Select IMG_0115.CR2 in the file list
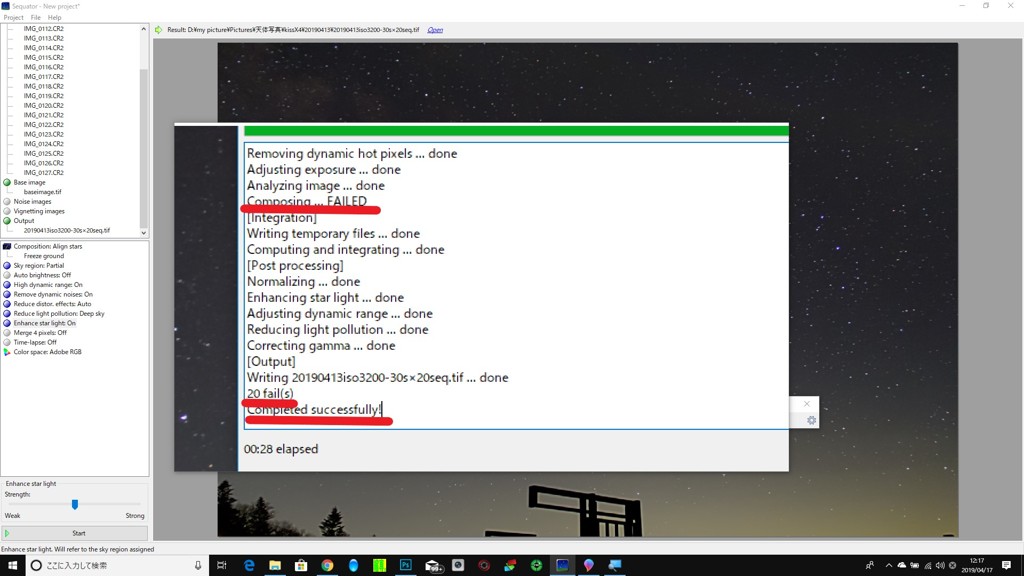Screen dimensions: 1024x576 click(44, 57)
